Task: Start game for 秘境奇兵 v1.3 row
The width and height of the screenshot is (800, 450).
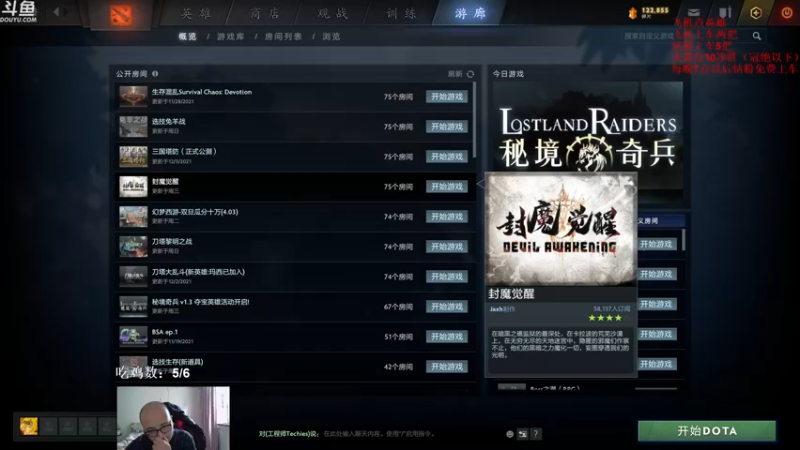Action: click(447, 307)
